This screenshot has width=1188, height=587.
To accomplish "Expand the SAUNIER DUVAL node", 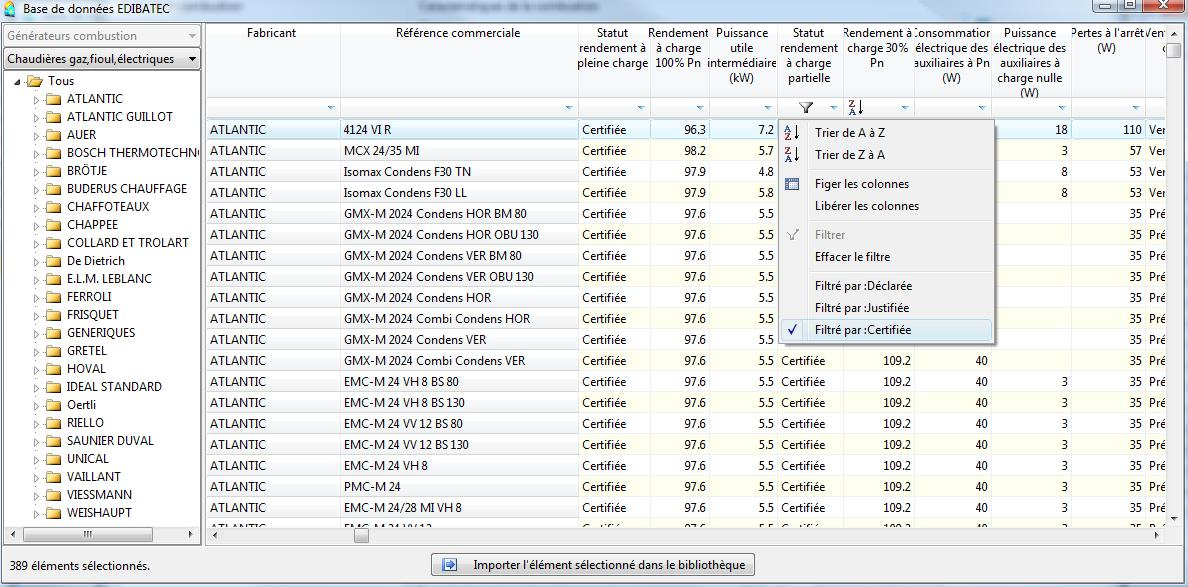I will tap(36, 441).
